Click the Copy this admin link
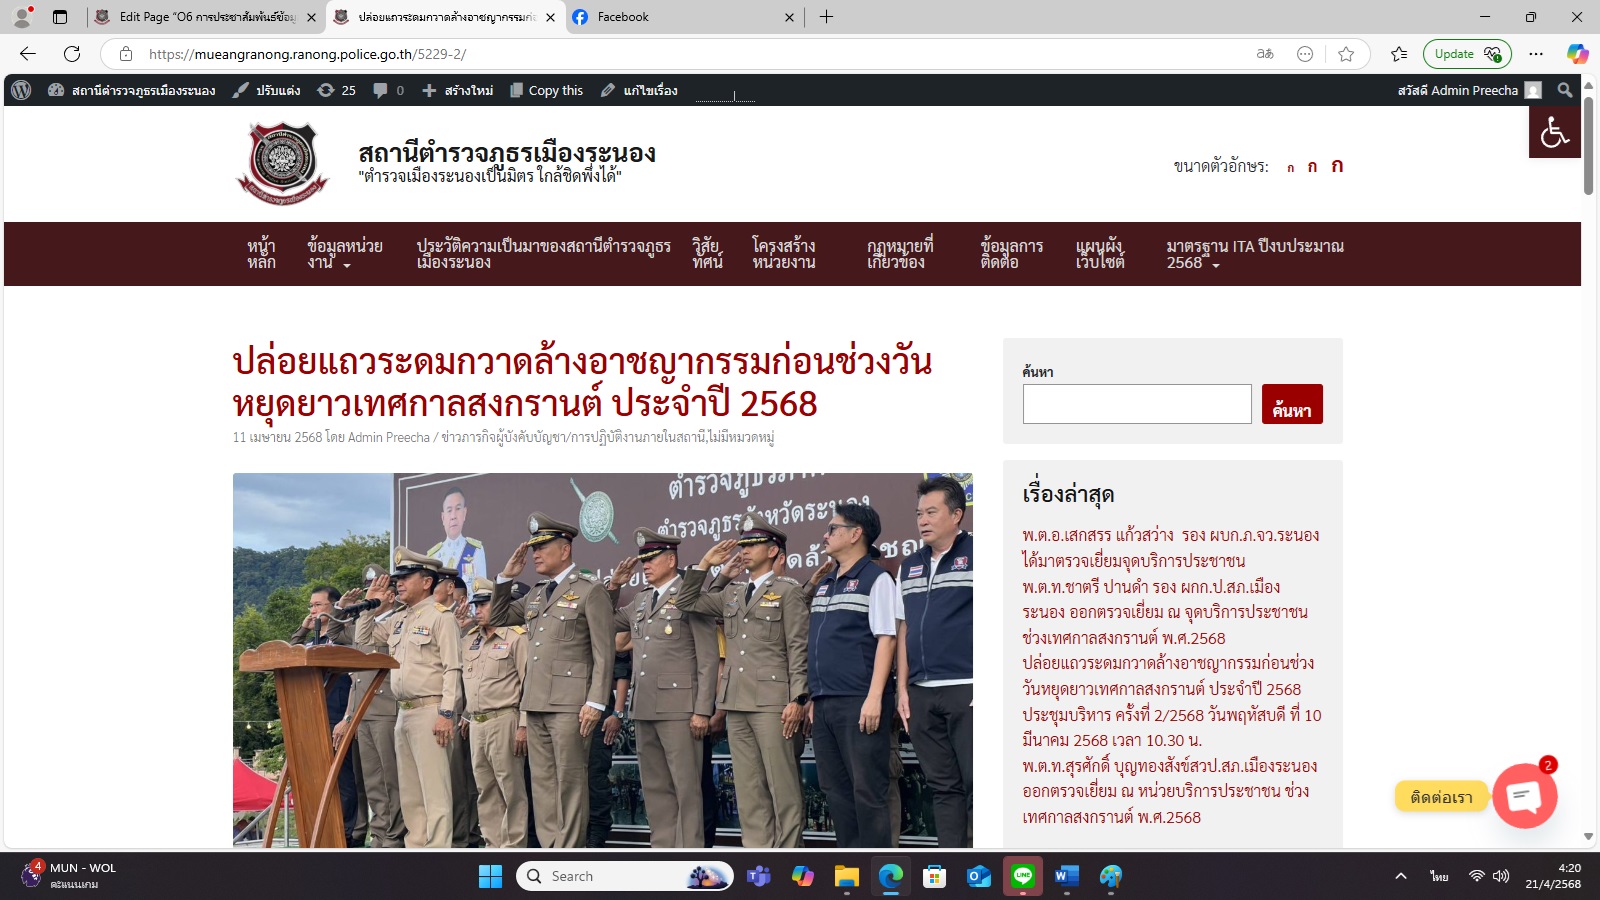 point(546,90)
